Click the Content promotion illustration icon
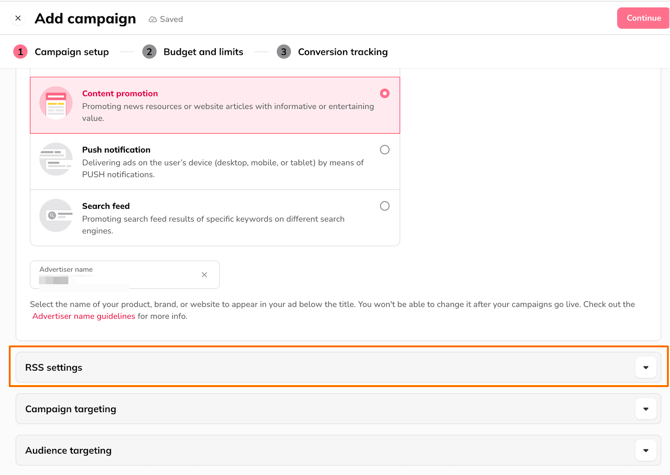This screenshot has height=475, width=670. pyautogui.click(x=56, y=103)
